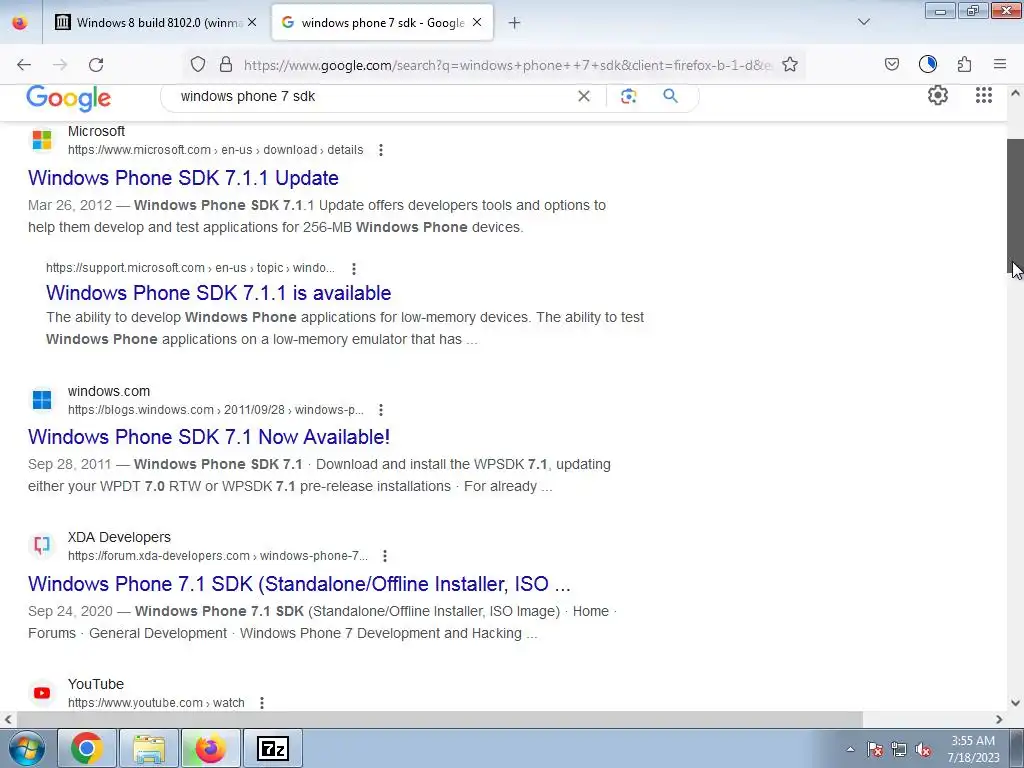Click the magnifier search button

(x=670, y=96)
